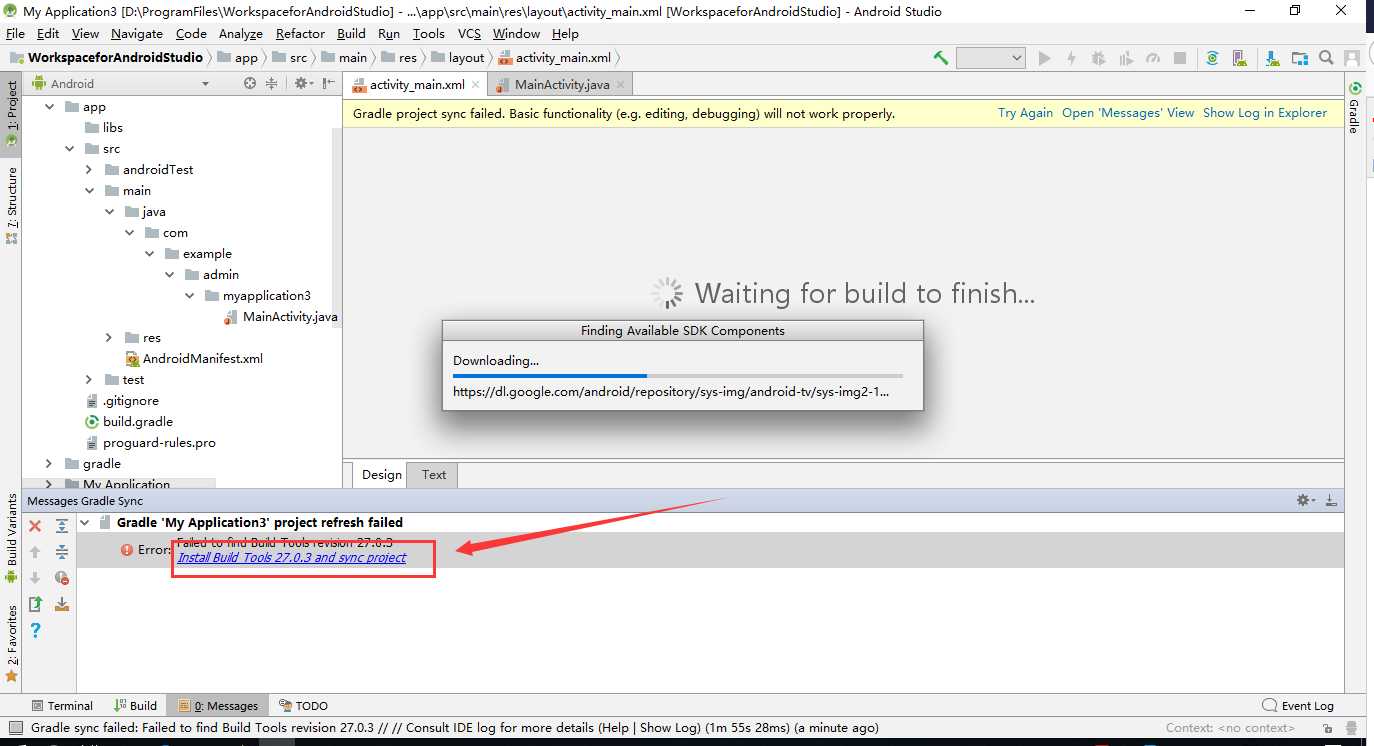Screen dimensions: 1374x746
Task: Click Previous Message up arrow icon
Action: (35, 552)
